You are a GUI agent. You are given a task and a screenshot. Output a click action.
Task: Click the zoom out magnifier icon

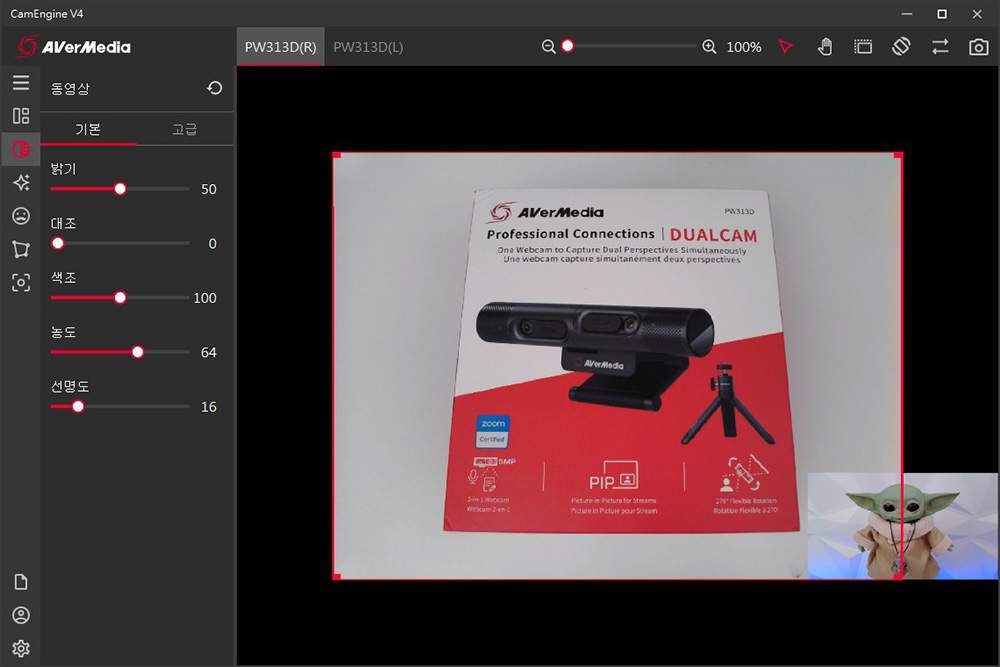[x=548, y=47]
